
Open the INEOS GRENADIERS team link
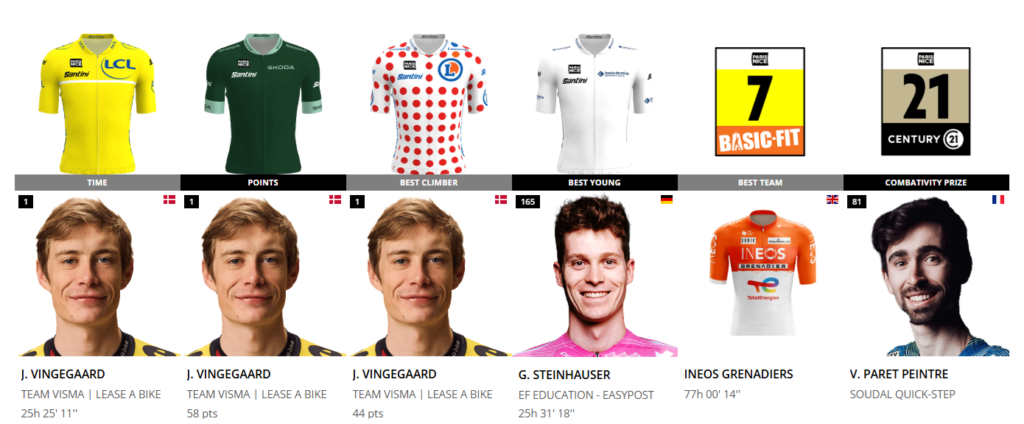click(739, 374)
